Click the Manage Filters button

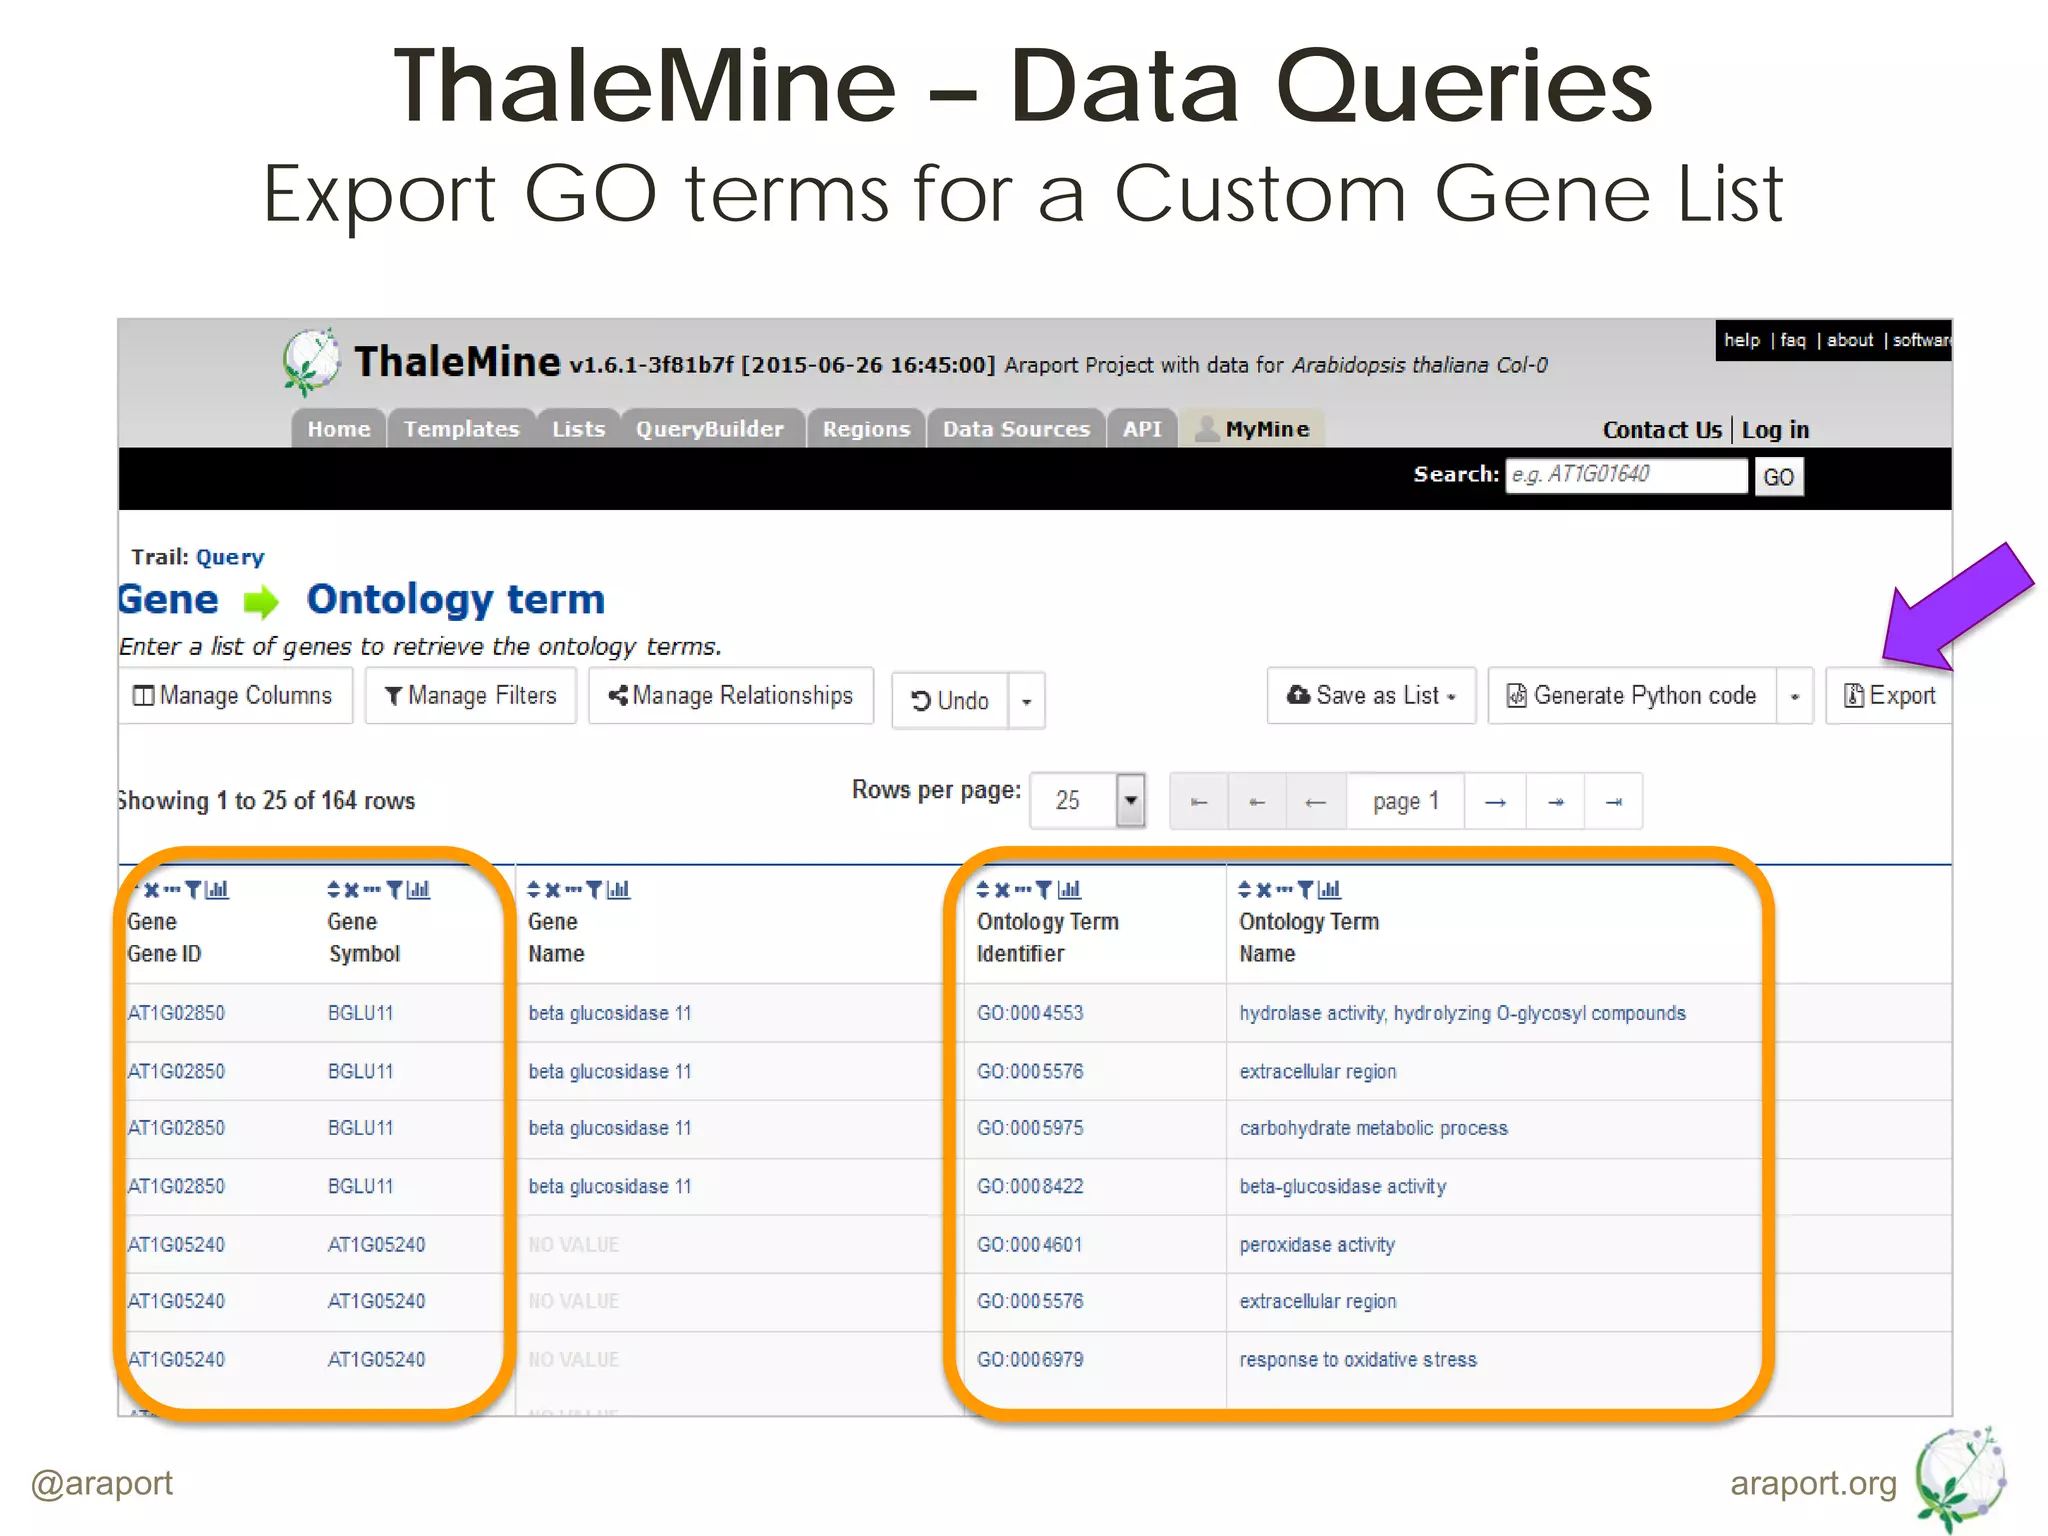[471, 696]
